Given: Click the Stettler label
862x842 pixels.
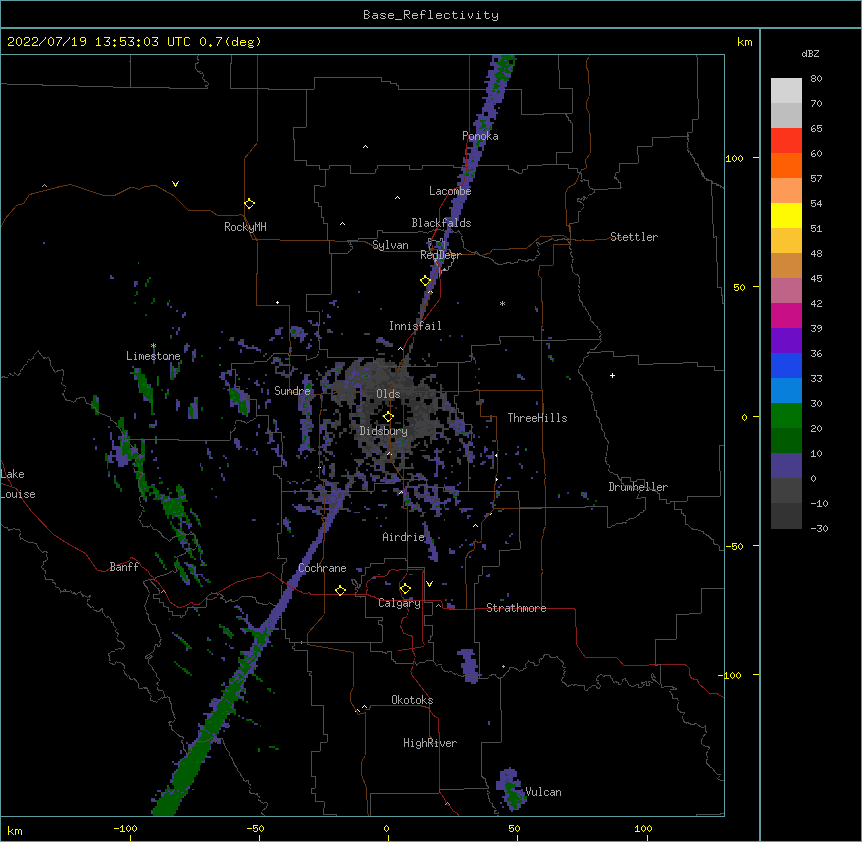Looking at the screenshot, I should tap(634, 237).
